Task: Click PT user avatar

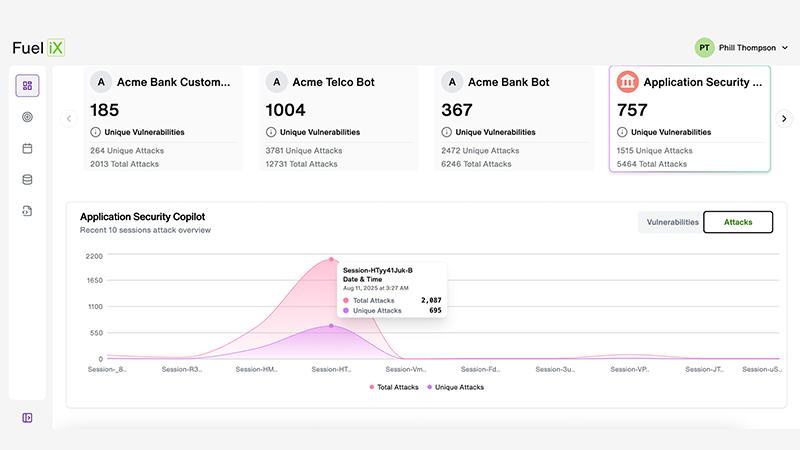Action: (705, 48)
